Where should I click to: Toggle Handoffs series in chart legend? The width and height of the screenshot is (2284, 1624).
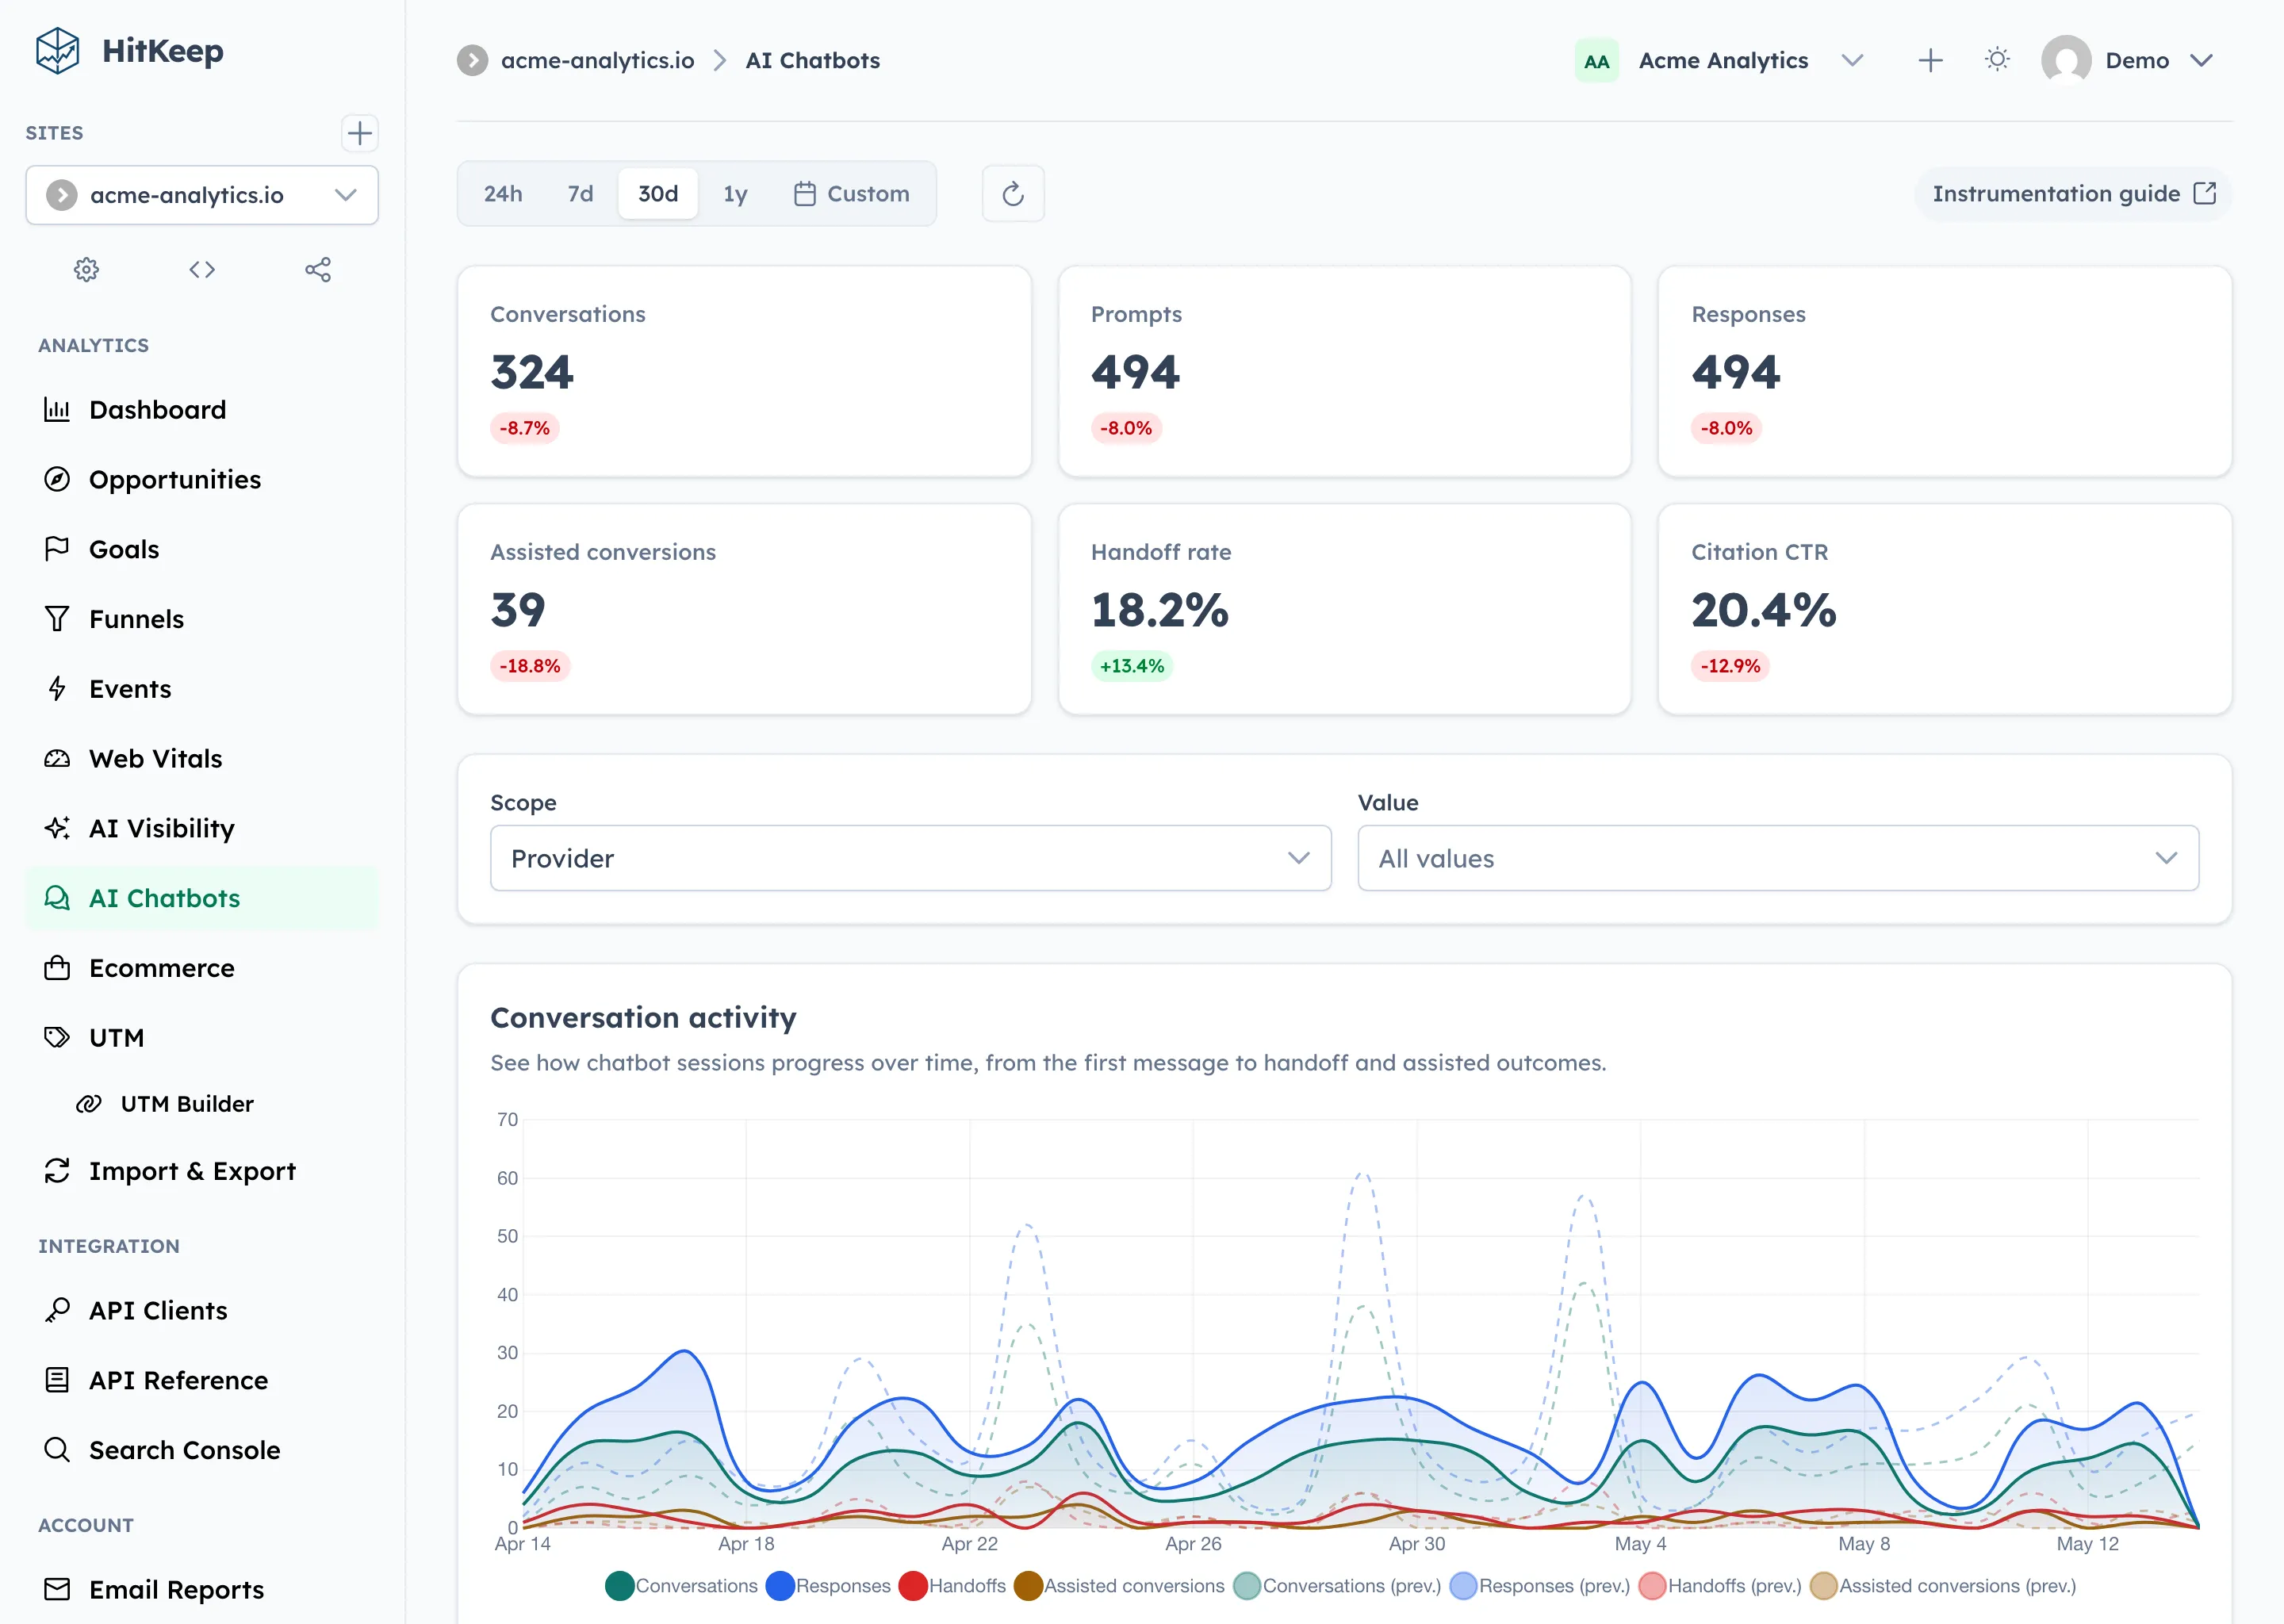tap(953, 1586)
